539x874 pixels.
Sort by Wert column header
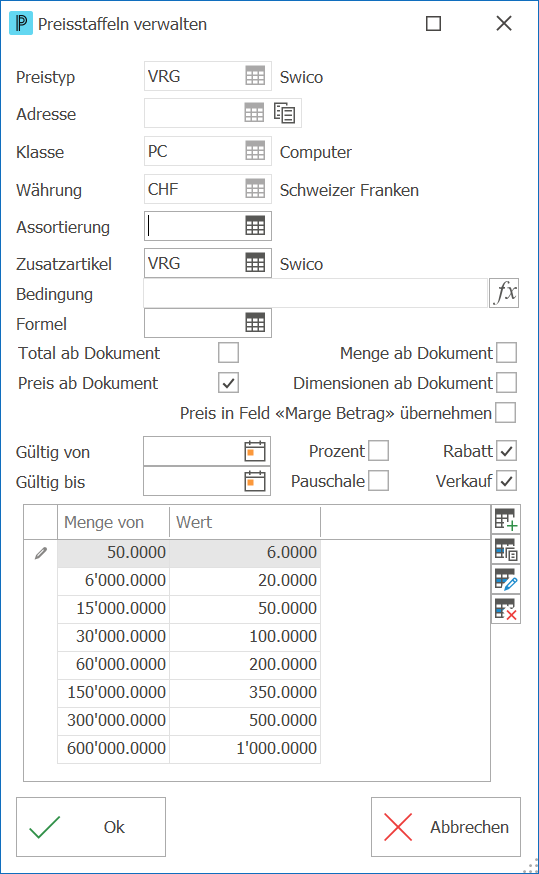click(x=245, y=522)
